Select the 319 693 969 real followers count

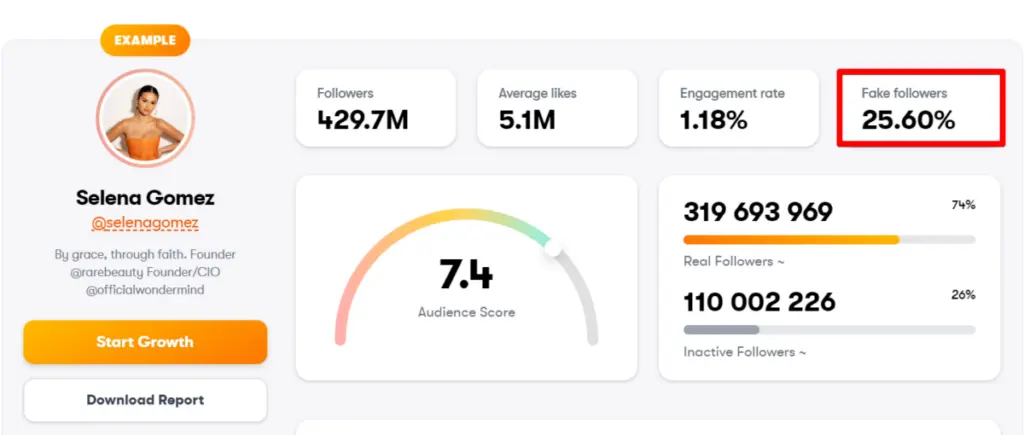coord(758,212)
